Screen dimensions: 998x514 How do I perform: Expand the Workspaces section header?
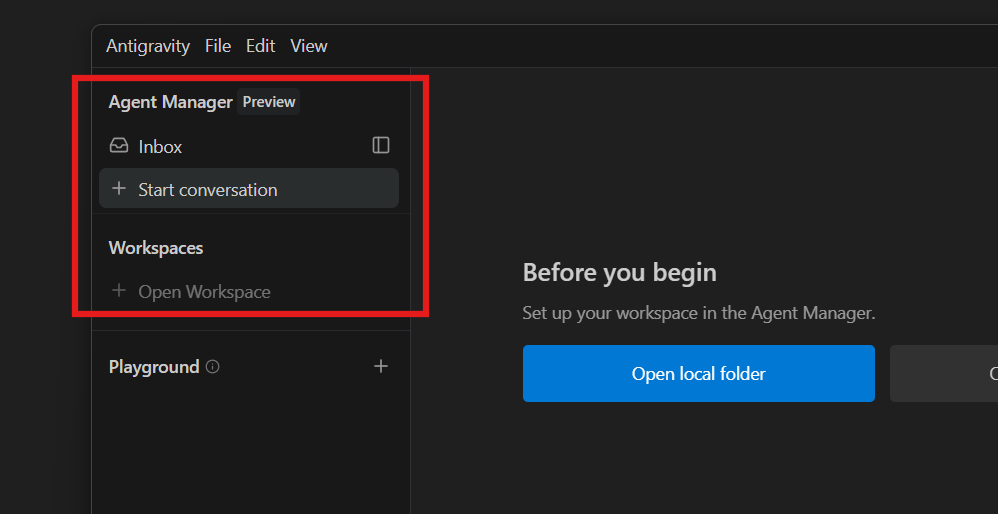pos(156,248)
